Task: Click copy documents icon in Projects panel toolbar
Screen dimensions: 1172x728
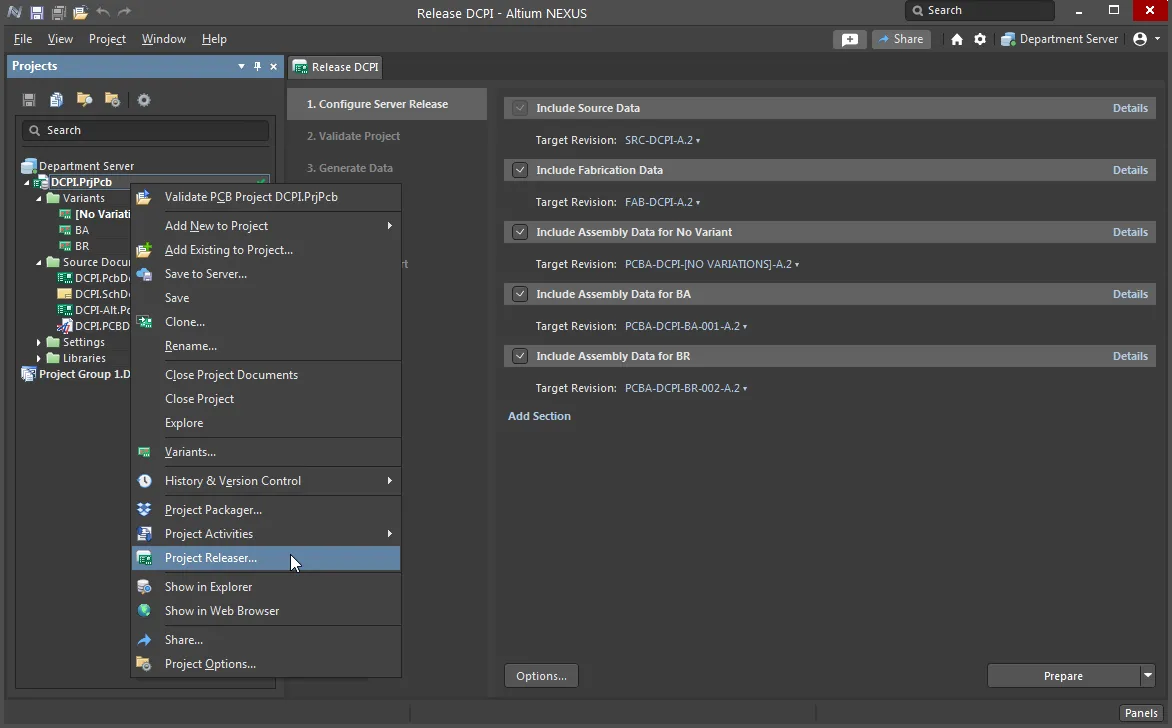Action: coord(56,99)
